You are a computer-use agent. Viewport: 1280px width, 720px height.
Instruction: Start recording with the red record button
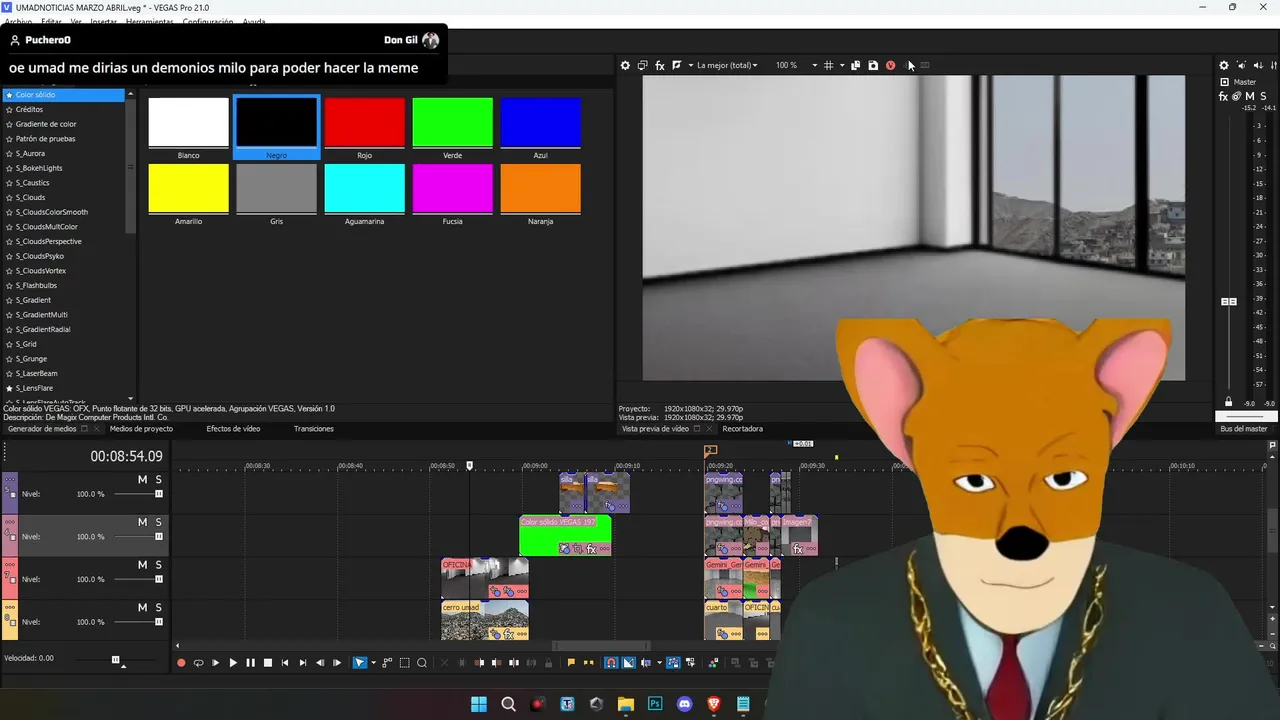coord(181,662)
